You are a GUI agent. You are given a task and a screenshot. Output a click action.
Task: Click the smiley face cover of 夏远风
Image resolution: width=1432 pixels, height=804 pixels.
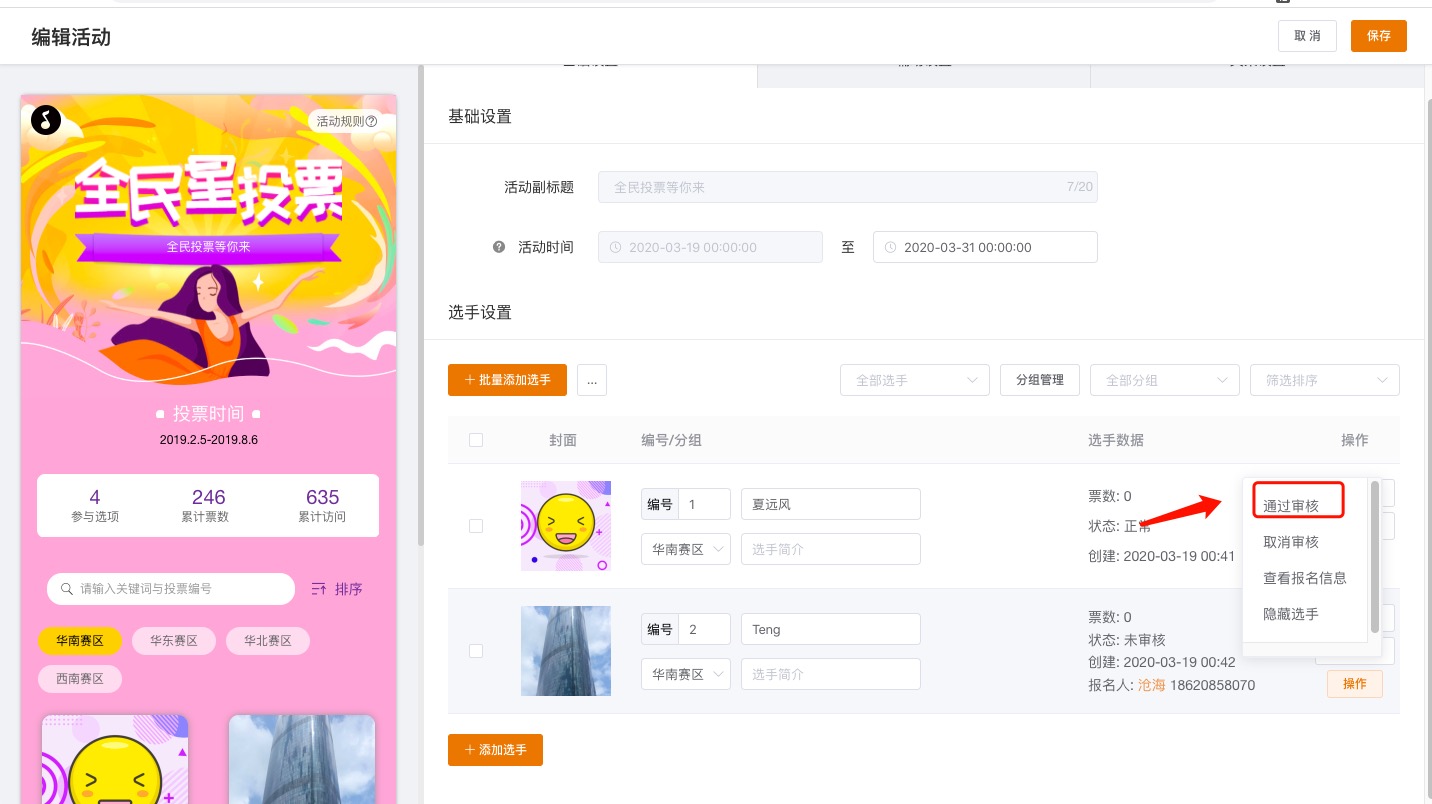pyautogui.click(x=565, y=526)
